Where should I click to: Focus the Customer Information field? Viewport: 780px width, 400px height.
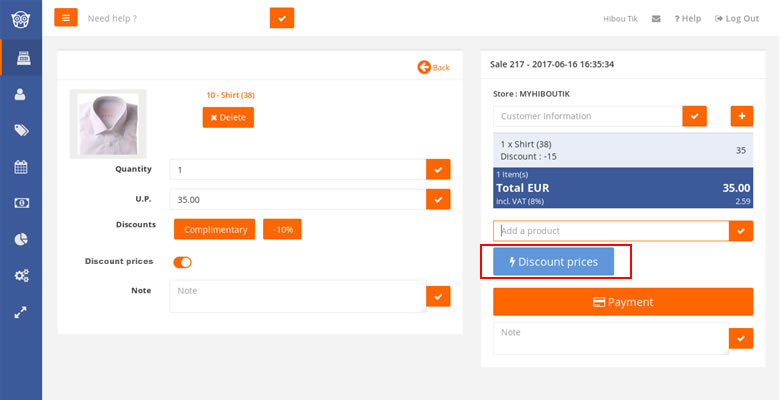(588, 116)
